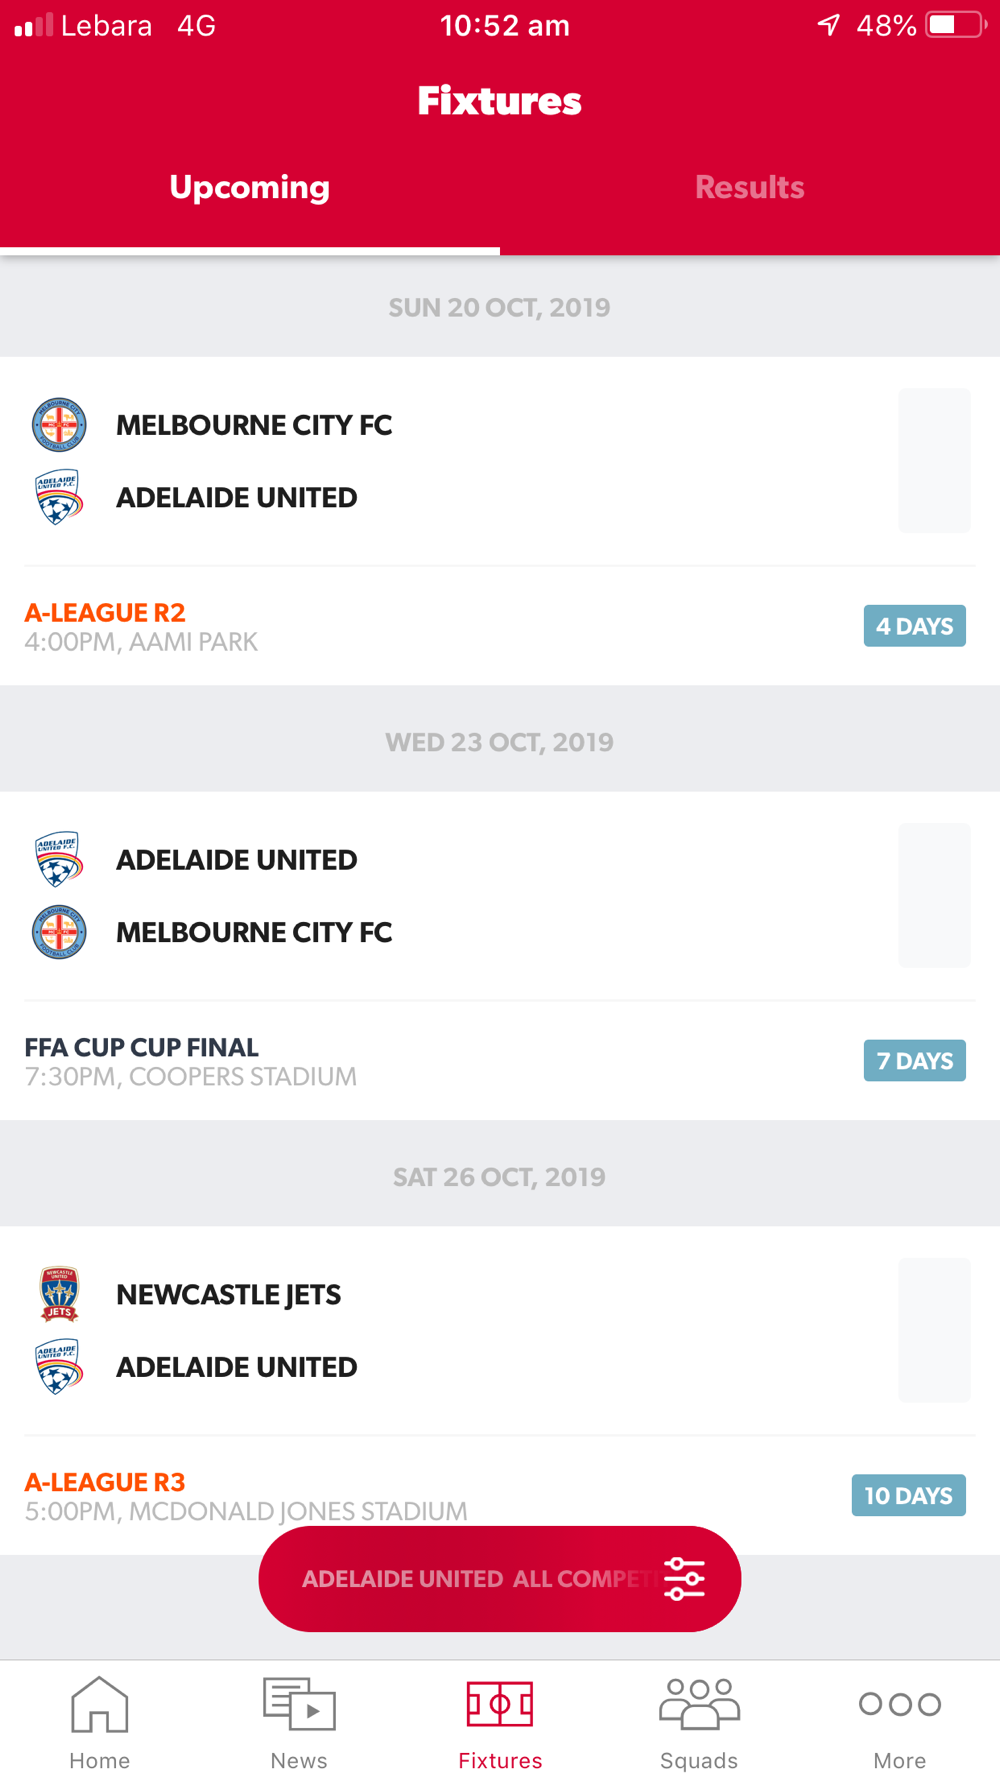Image resolution: width=1000 pixels, height=1778 pixels.
Task: Open Adelaide United All Competitions filter
Action: click(500, 1579)
